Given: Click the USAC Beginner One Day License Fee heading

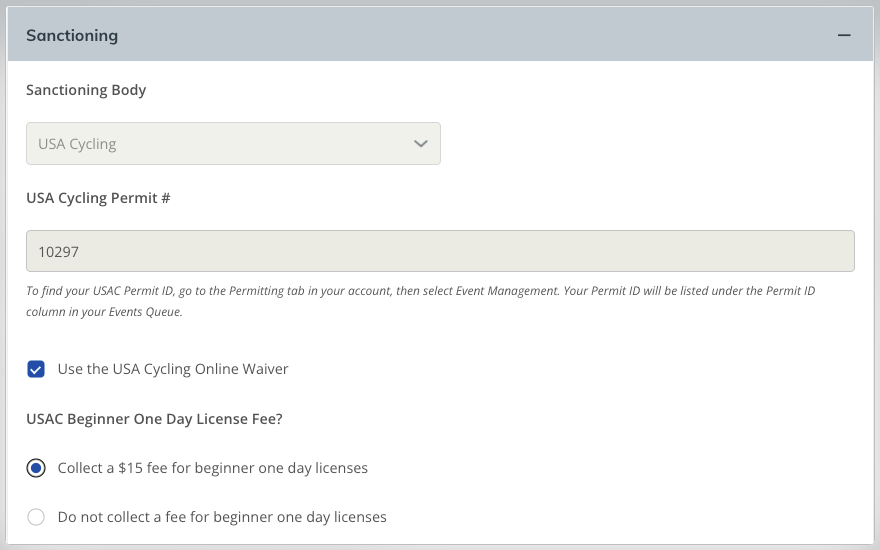Looking at the screenshot, I should tap(154, 419).
